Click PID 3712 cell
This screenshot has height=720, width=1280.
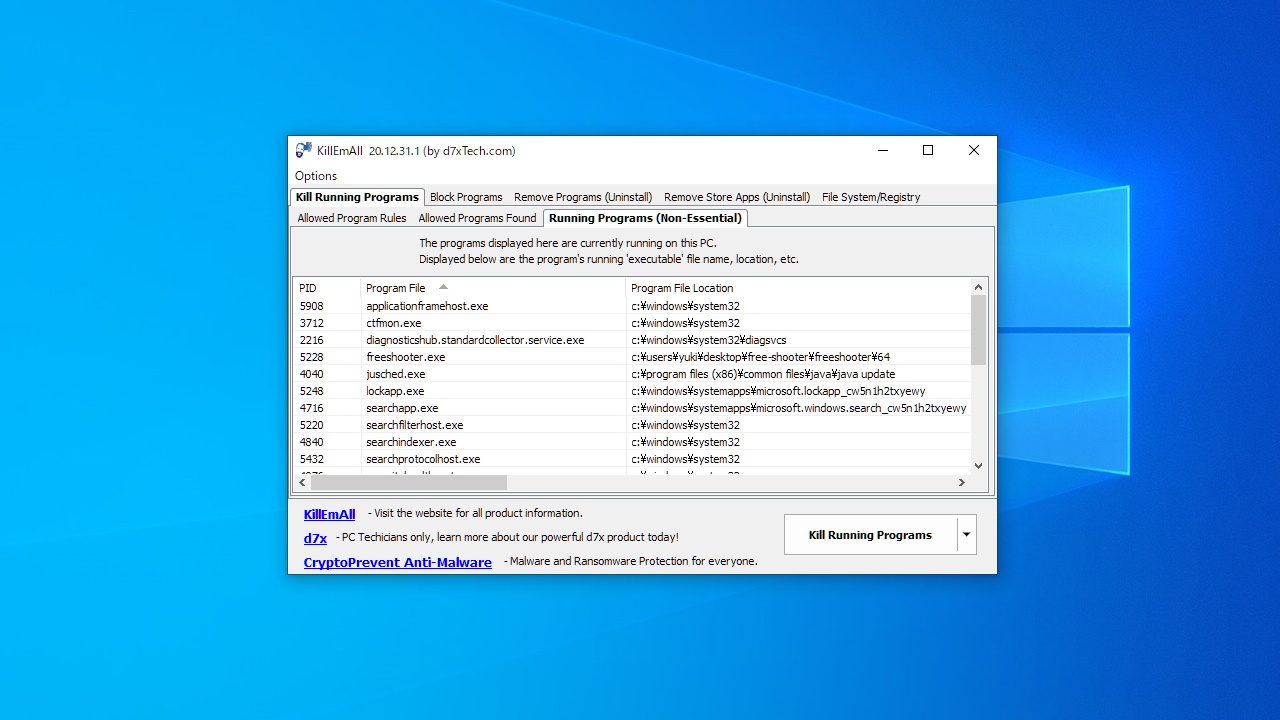coord(311,323)
